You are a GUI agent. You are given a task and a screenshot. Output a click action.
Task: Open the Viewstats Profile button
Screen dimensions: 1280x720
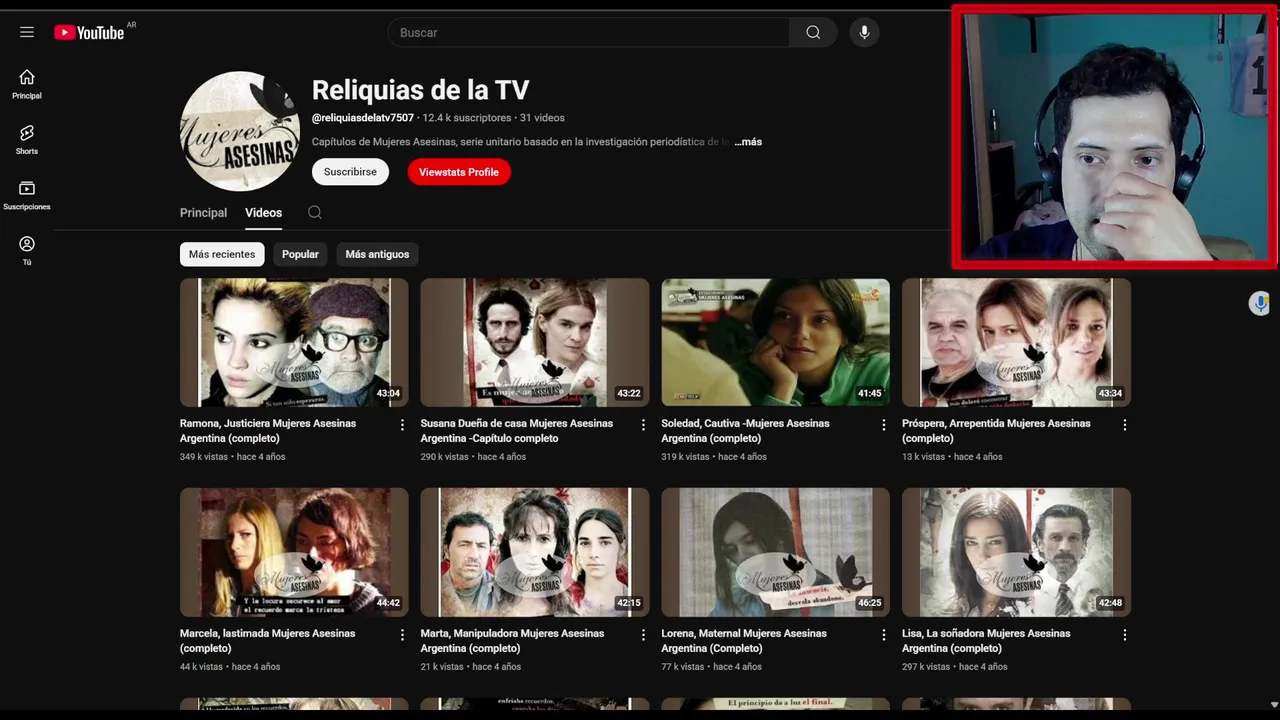coord(459,172)
